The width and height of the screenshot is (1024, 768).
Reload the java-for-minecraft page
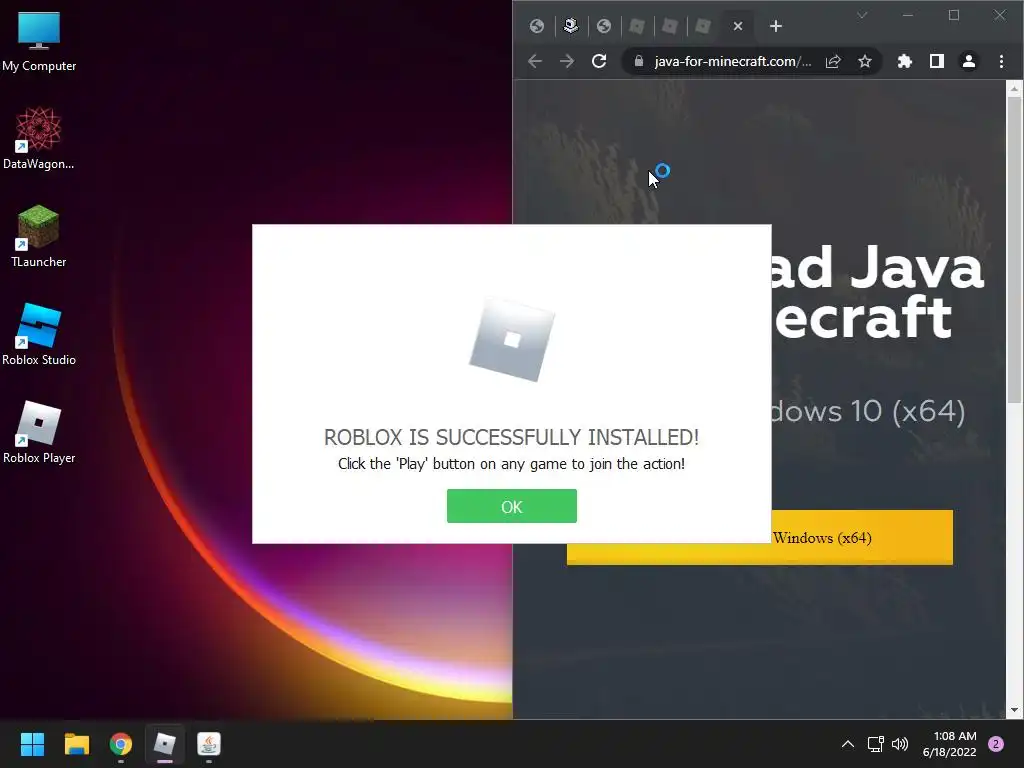pyautogui.click(x=599, y=61)
